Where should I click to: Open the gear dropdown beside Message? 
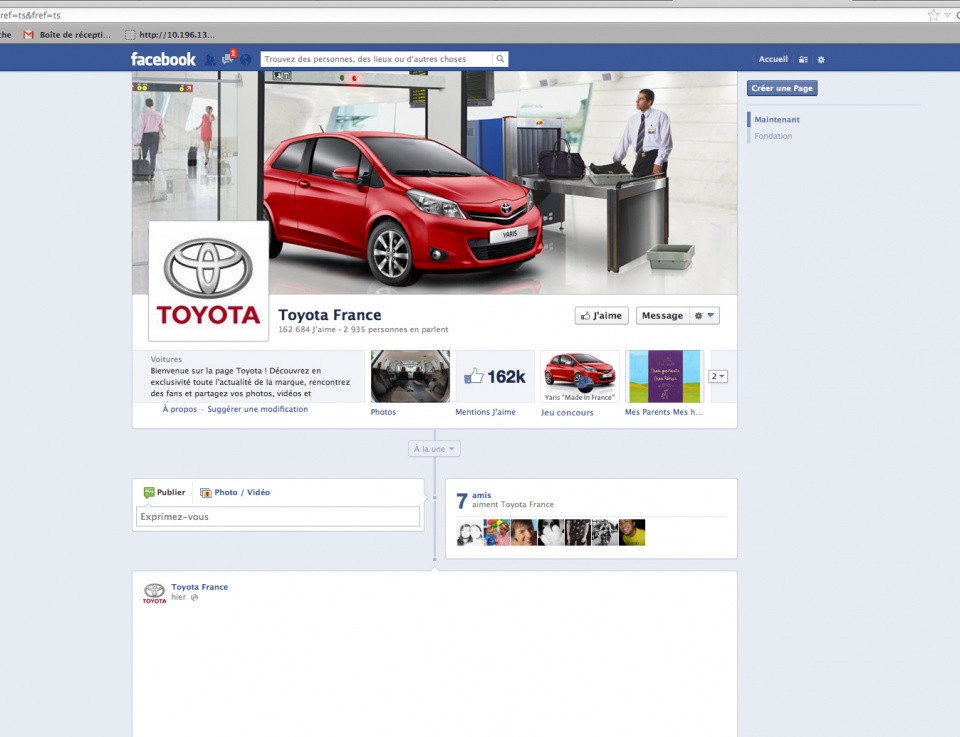pyautogui.click(x=704, y=316)
